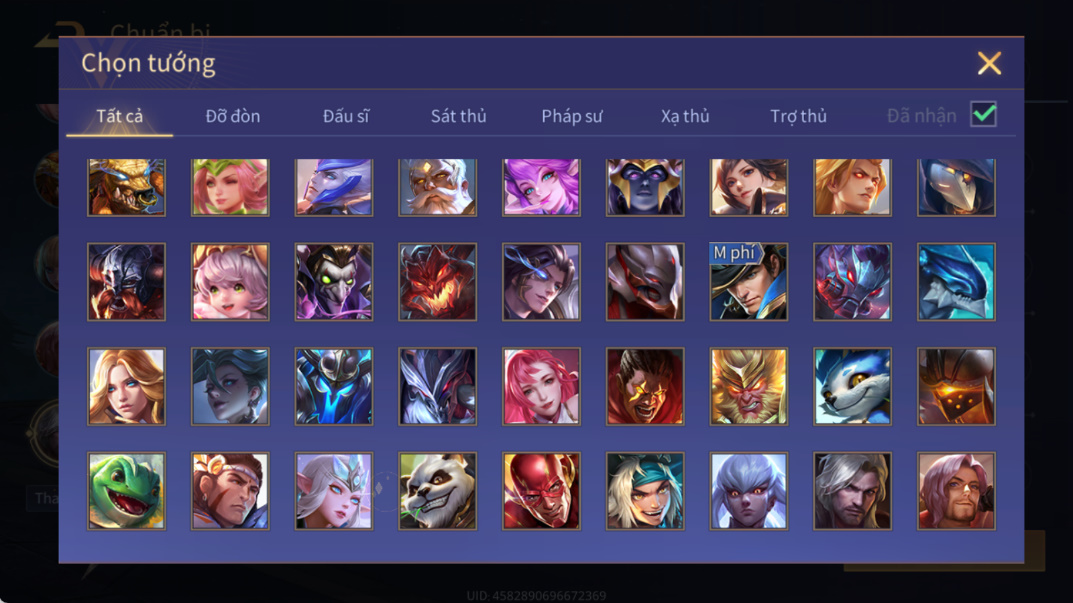
Task: Select the red fire demon hero
Action: [438, 282]
